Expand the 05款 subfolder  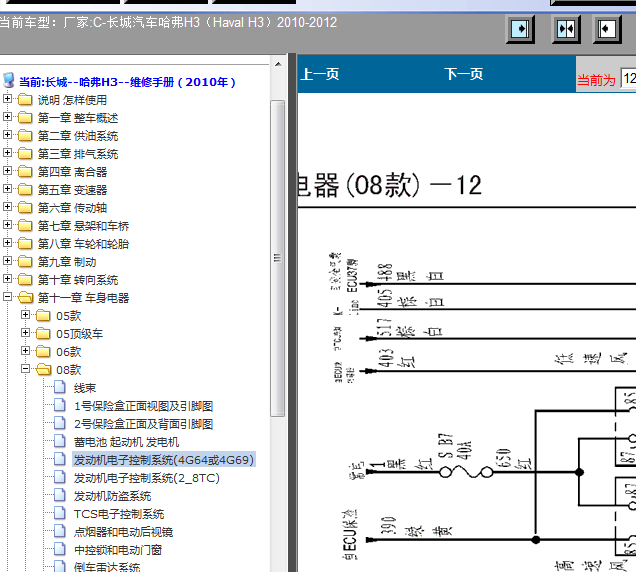pos(26,314)
